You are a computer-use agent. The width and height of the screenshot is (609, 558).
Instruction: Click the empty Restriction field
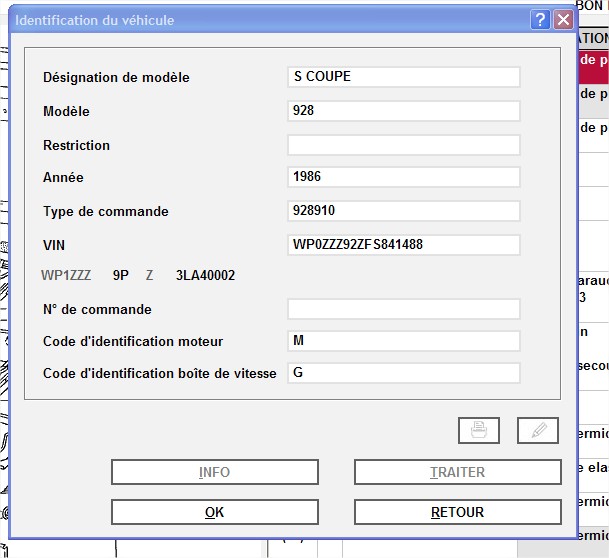point(404,145)
